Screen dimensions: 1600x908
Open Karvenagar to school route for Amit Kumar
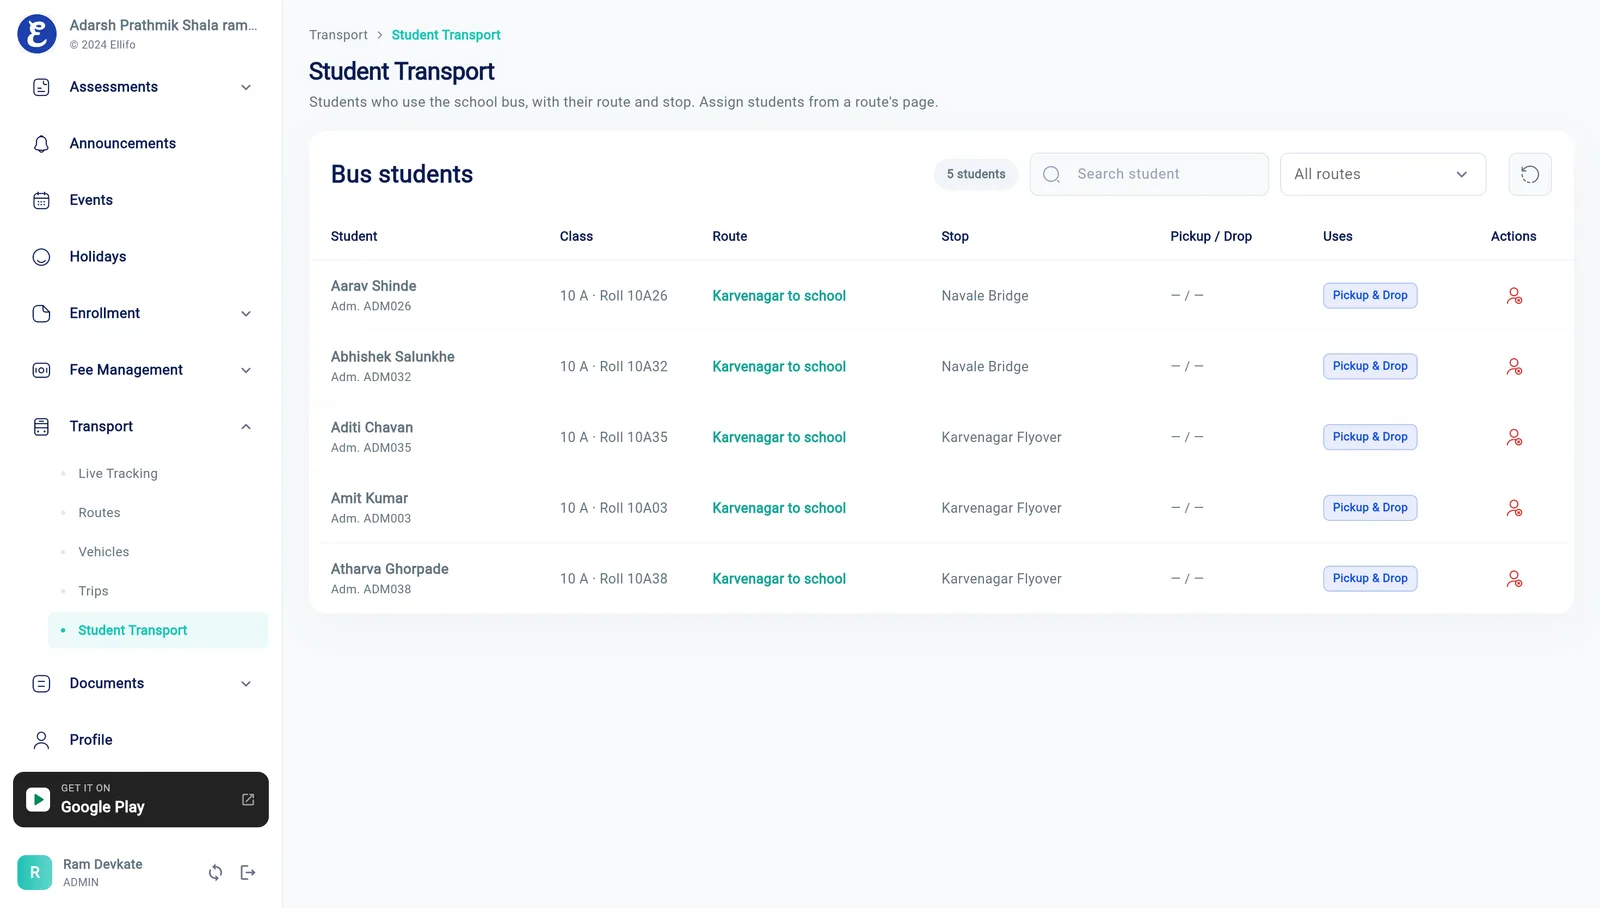pos(779,508)
